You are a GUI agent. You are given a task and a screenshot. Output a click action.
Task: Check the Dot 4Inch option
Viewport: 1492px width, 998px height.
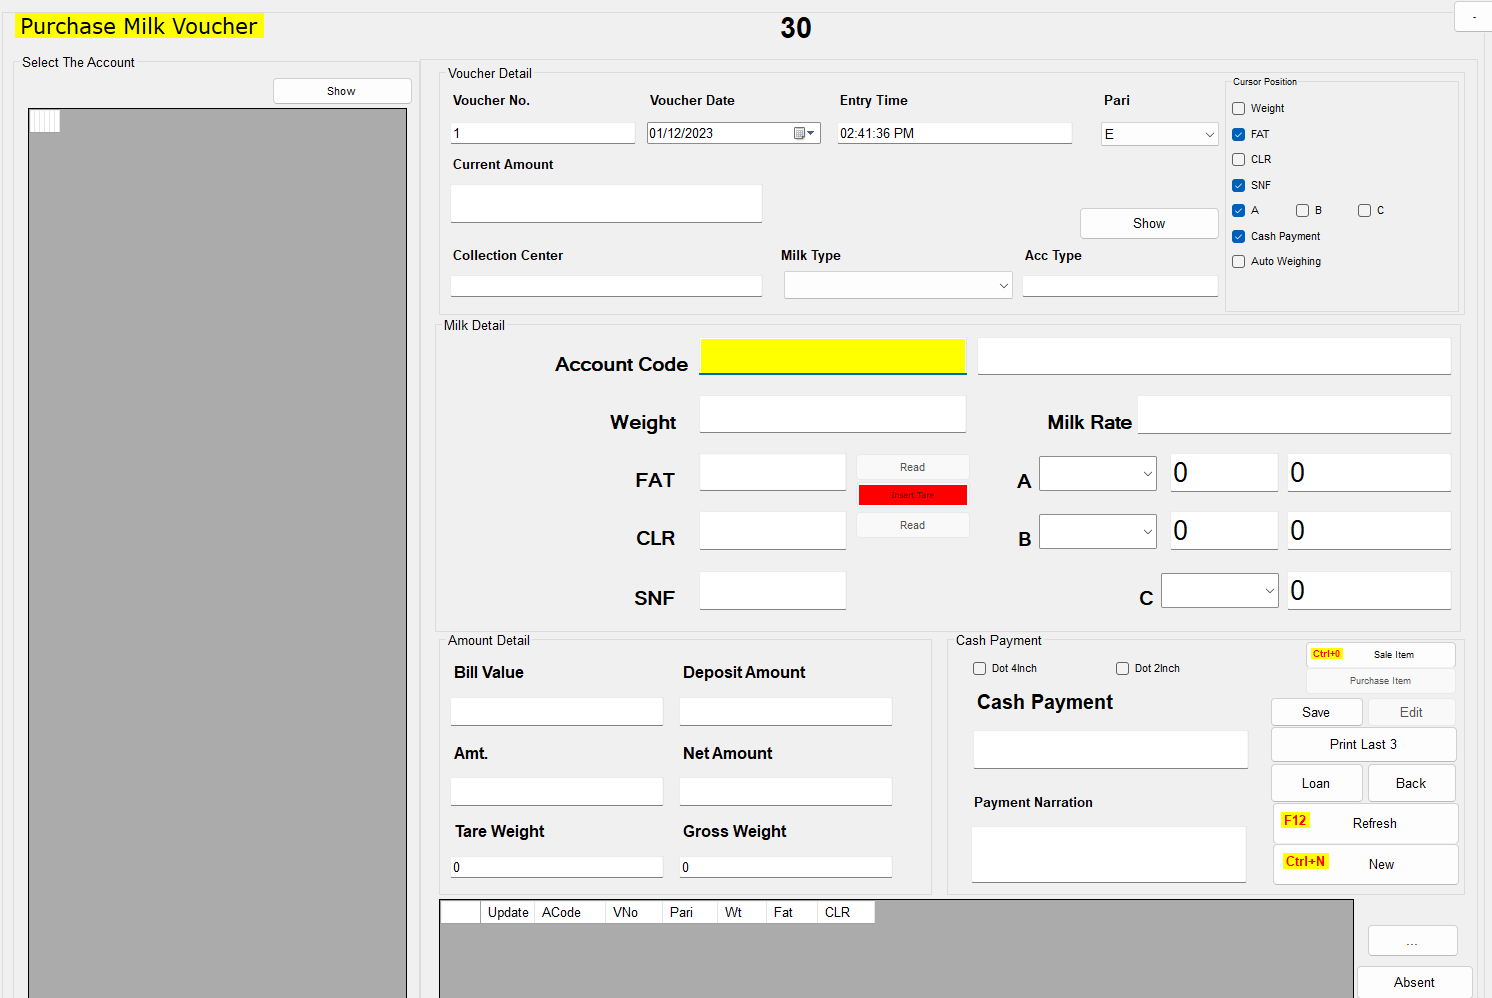(979, 668)
